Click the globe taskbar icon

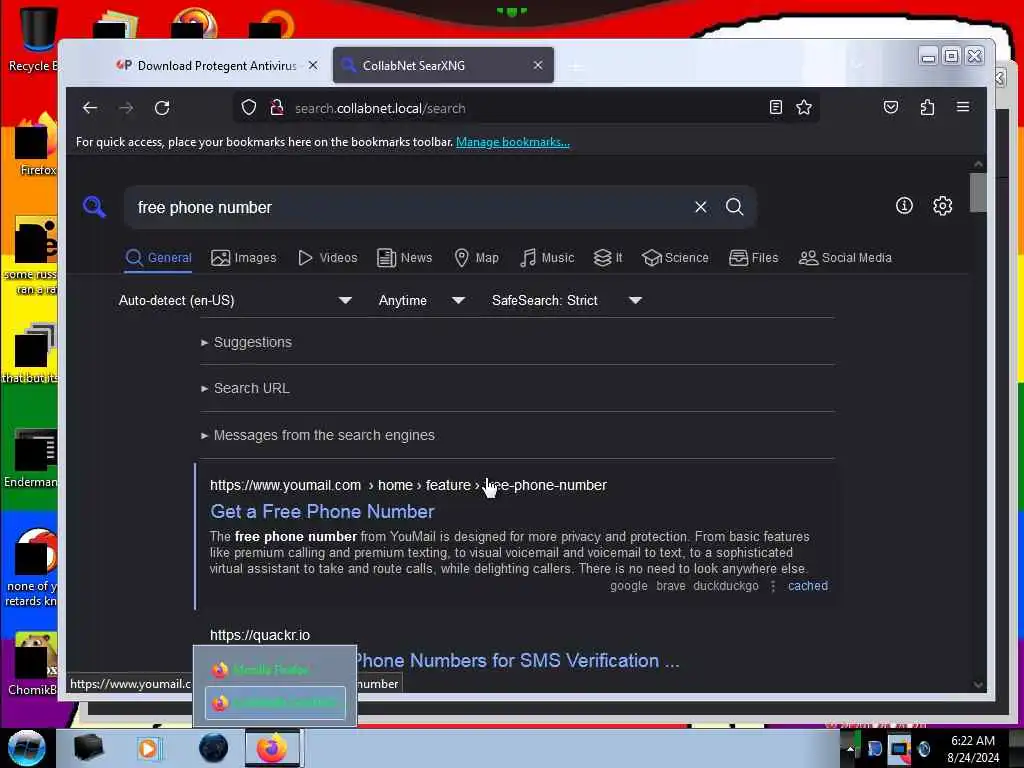(214, 748)
